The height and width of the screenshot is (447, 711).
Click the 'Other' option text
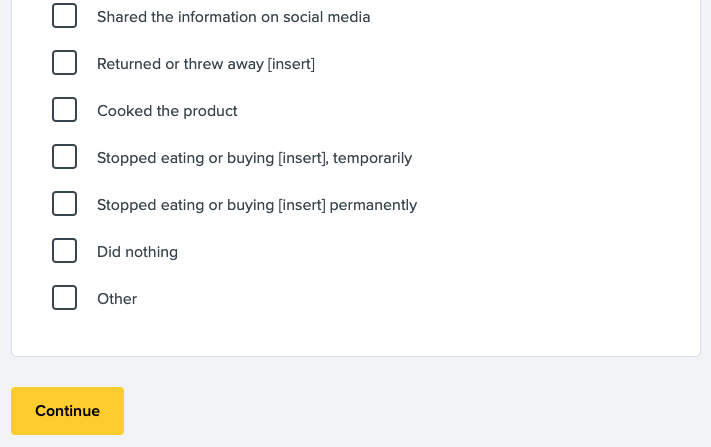(x=117, y=299)
